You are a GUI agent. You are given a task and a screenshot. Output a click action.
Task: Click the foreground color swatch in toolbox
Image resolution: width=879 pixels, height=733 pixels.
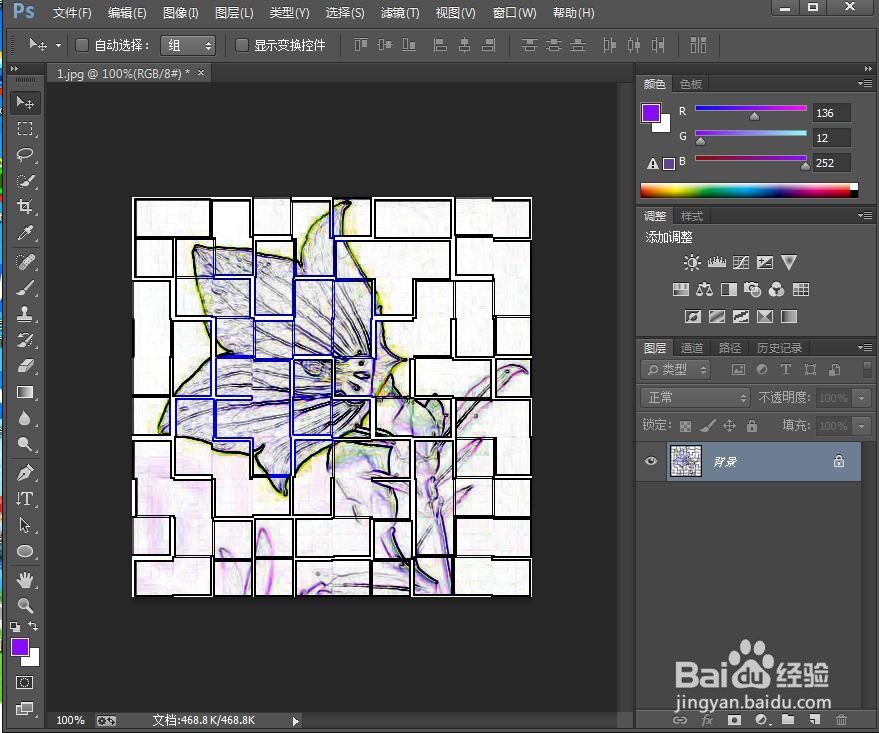(x=20, y=647)
